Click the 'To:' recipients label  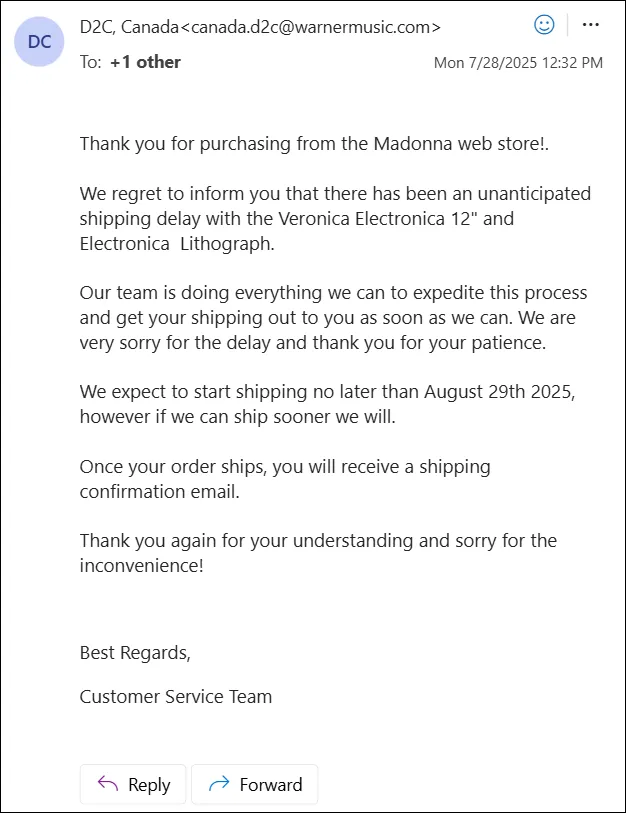[90, 62]
